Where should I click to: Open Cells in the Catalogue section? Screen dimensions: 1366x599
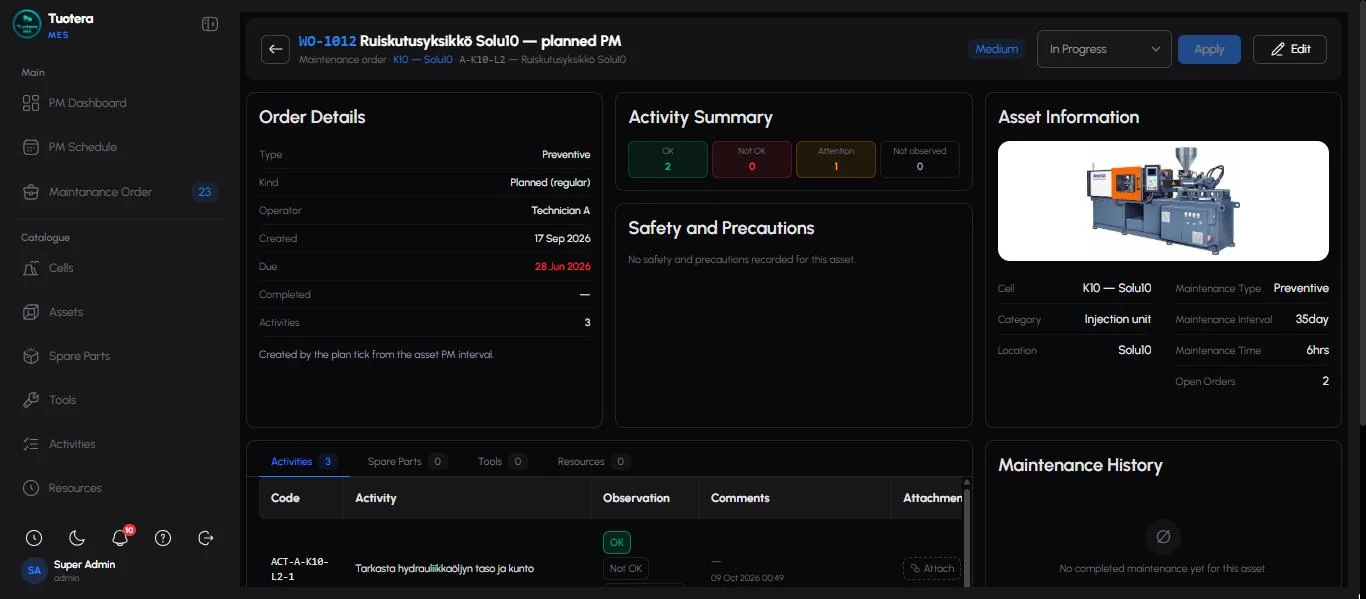click(x=61, y=268)
